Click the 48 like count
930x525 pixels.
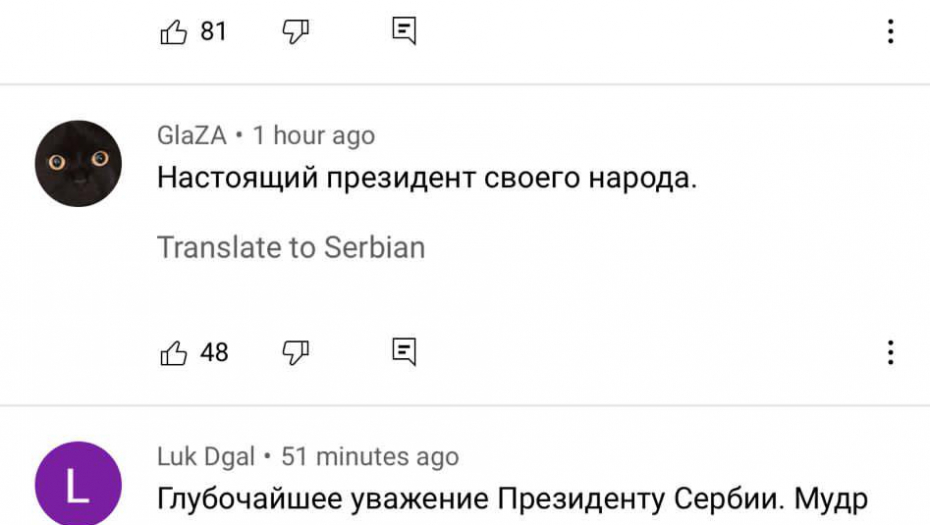214,352
